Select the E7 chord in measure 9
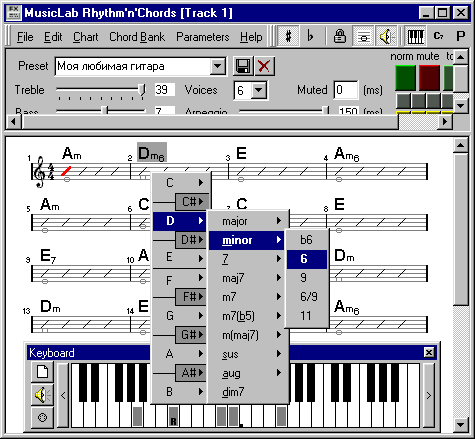 pos(48,256)
